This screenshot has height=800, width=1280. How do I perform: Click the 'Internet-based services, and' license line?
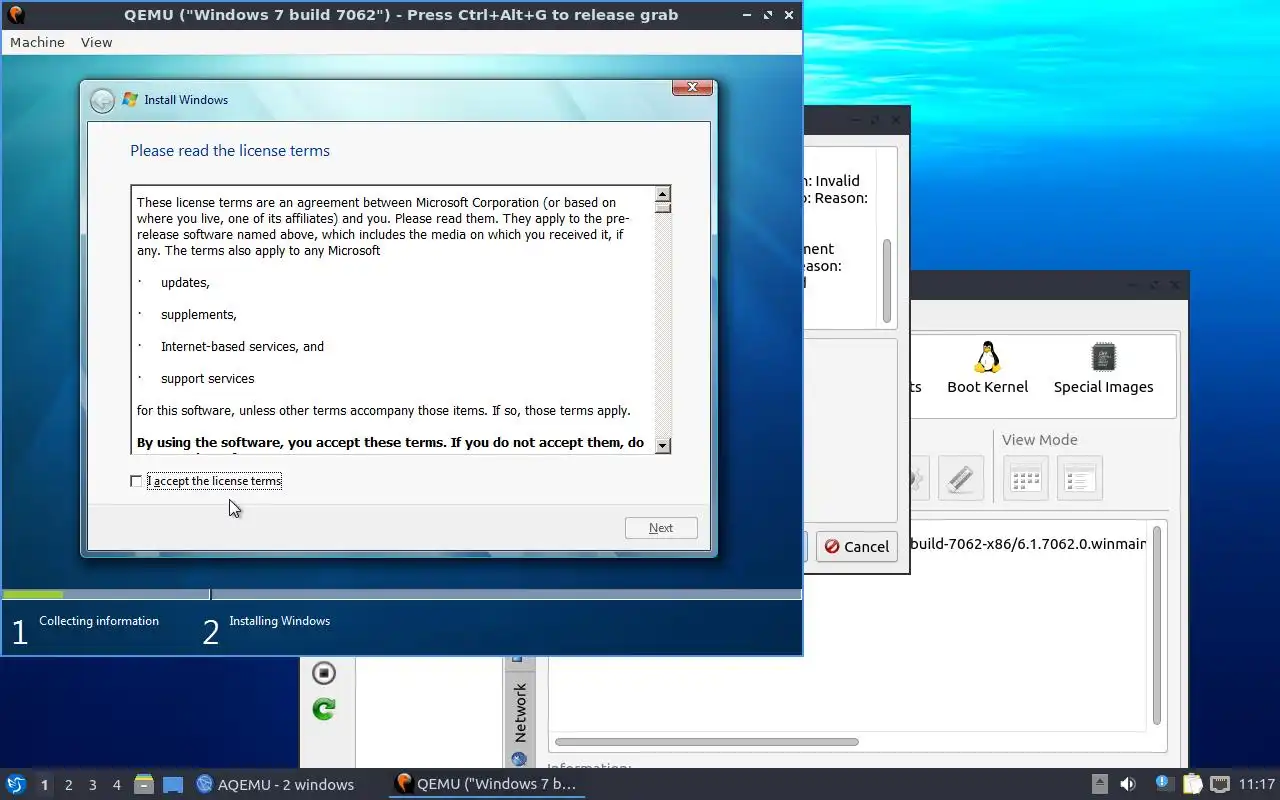point(242,347)
